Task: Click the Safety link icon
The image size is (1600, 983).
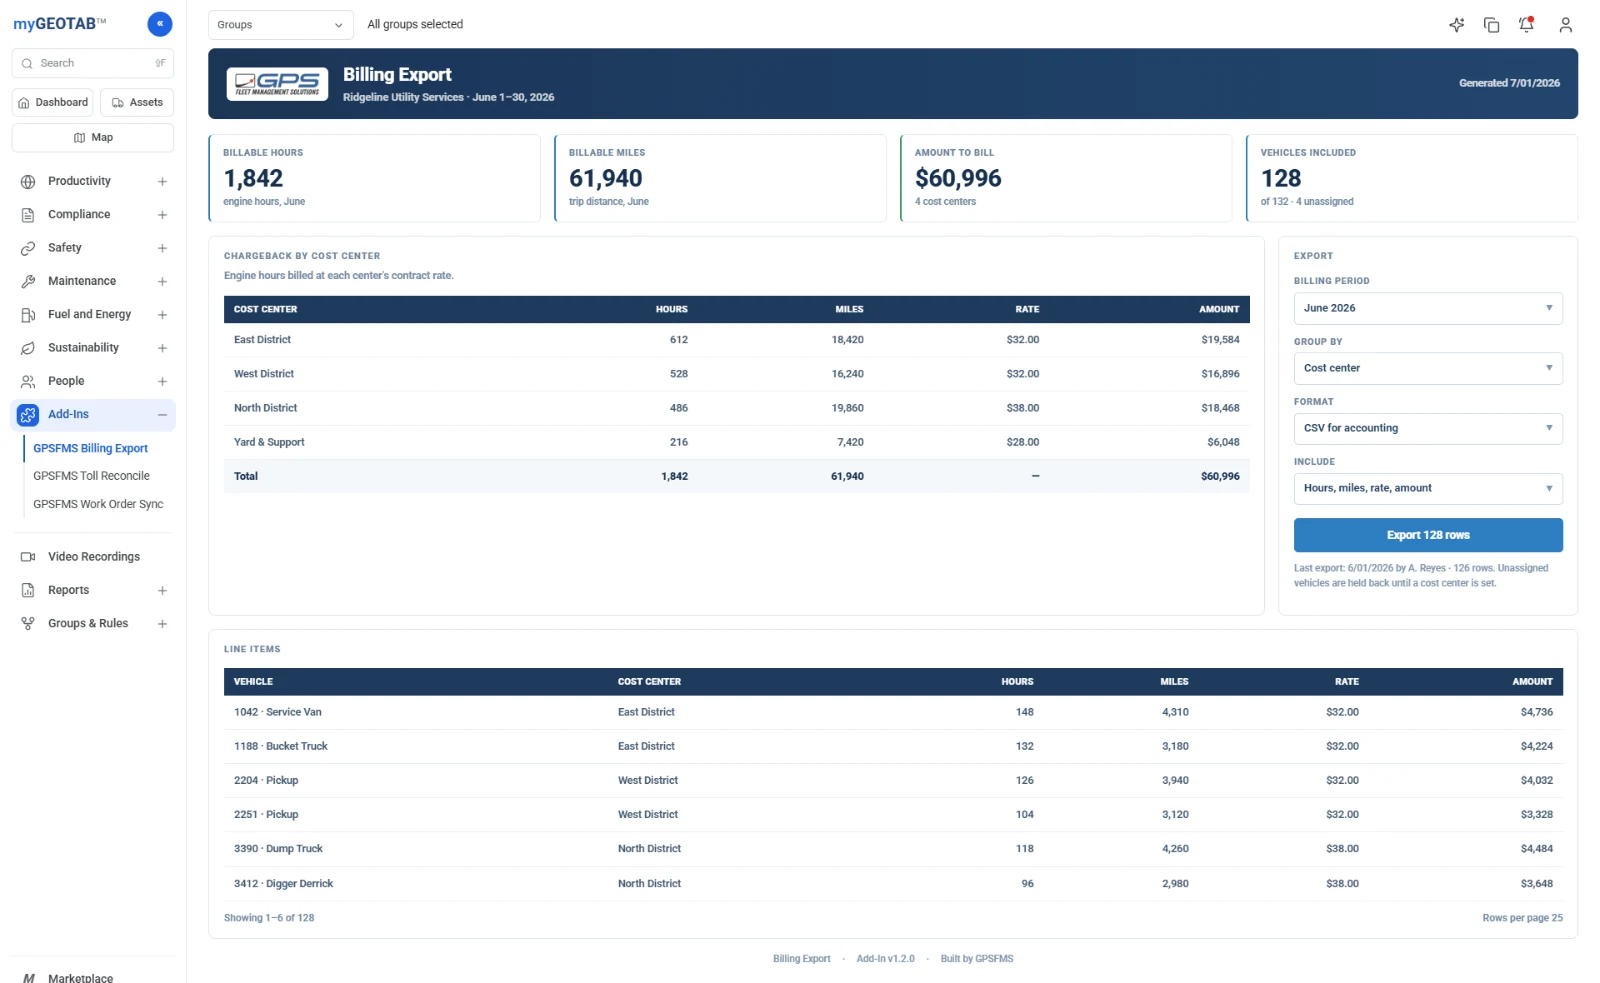Action: tap(28, 248)
